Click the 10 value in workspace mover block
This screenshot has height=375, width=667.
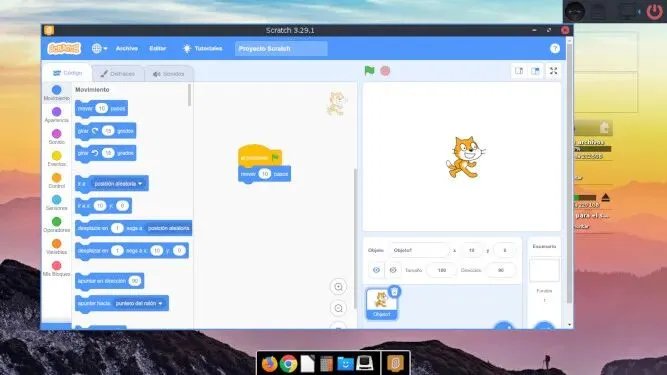click(265, 174)
